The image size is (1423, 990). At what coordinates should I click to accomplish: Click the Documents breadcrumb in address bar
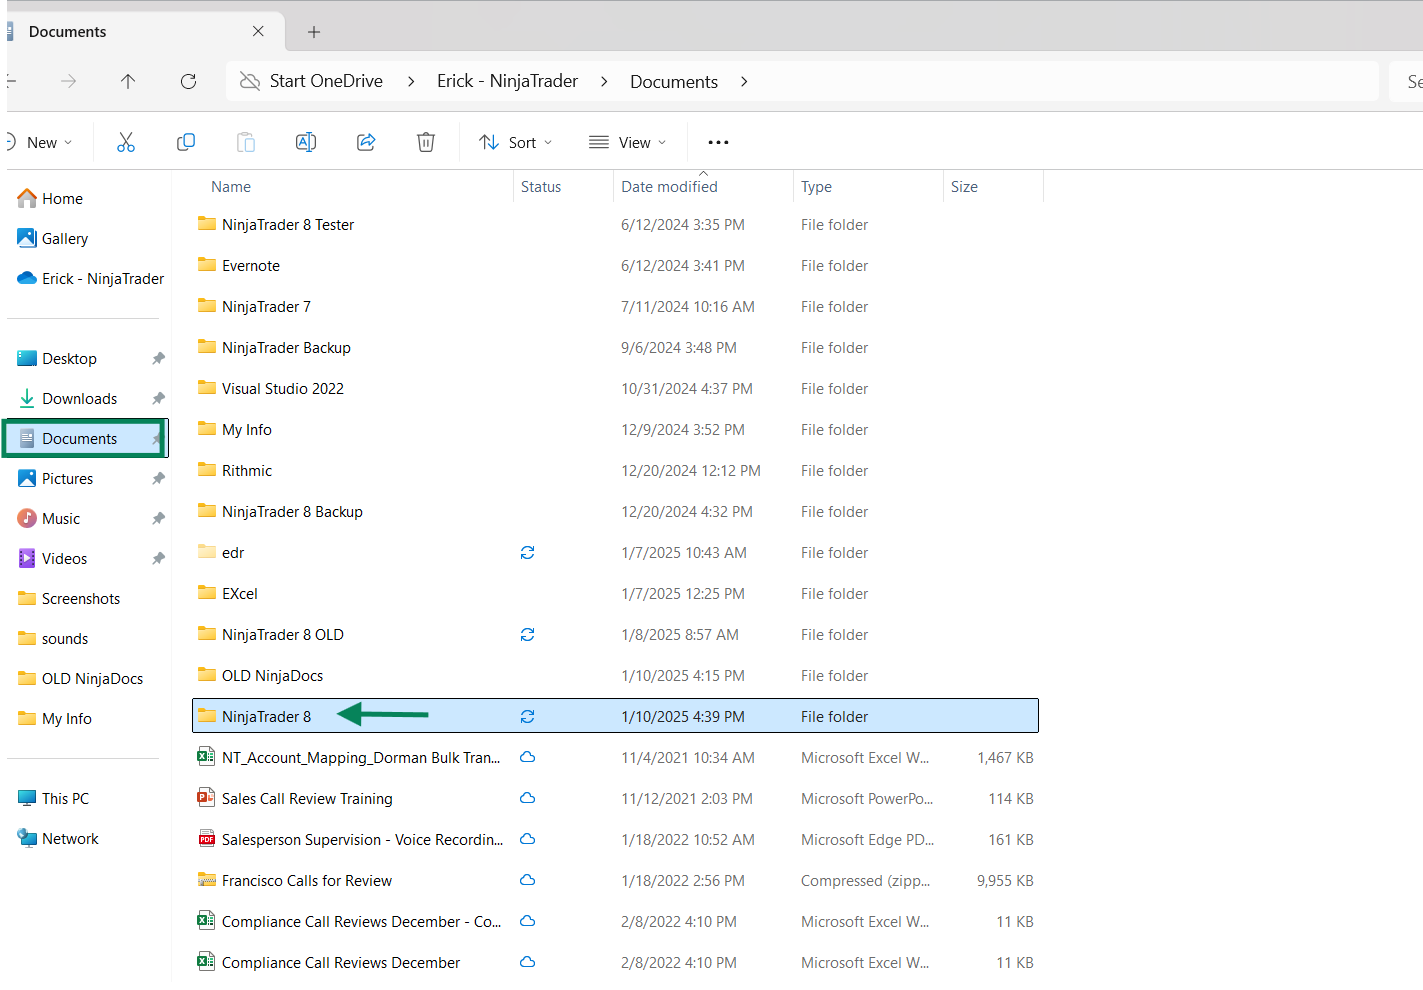pyautogui.click(x=674, y=82)
